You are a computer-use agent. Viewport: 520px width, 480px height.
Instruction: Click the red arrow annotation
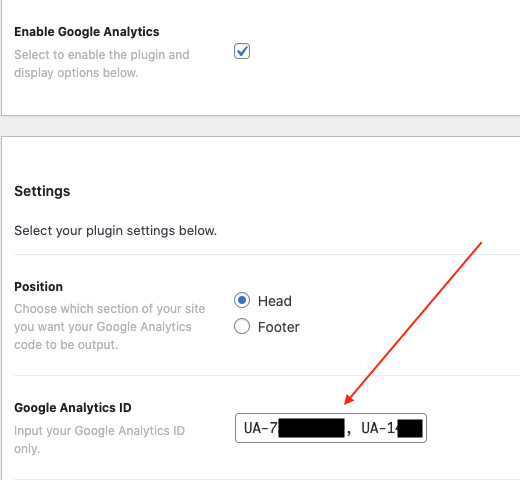point(413,323)
